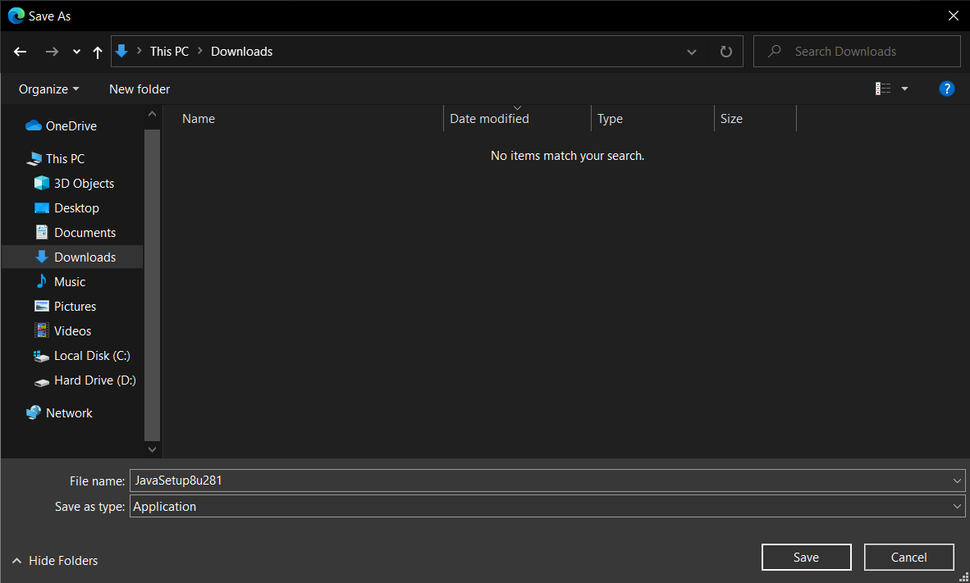Click the sidebar scroll up arrow
The width and height of the screenshot is (970, 583).
(x=152, y=114)
